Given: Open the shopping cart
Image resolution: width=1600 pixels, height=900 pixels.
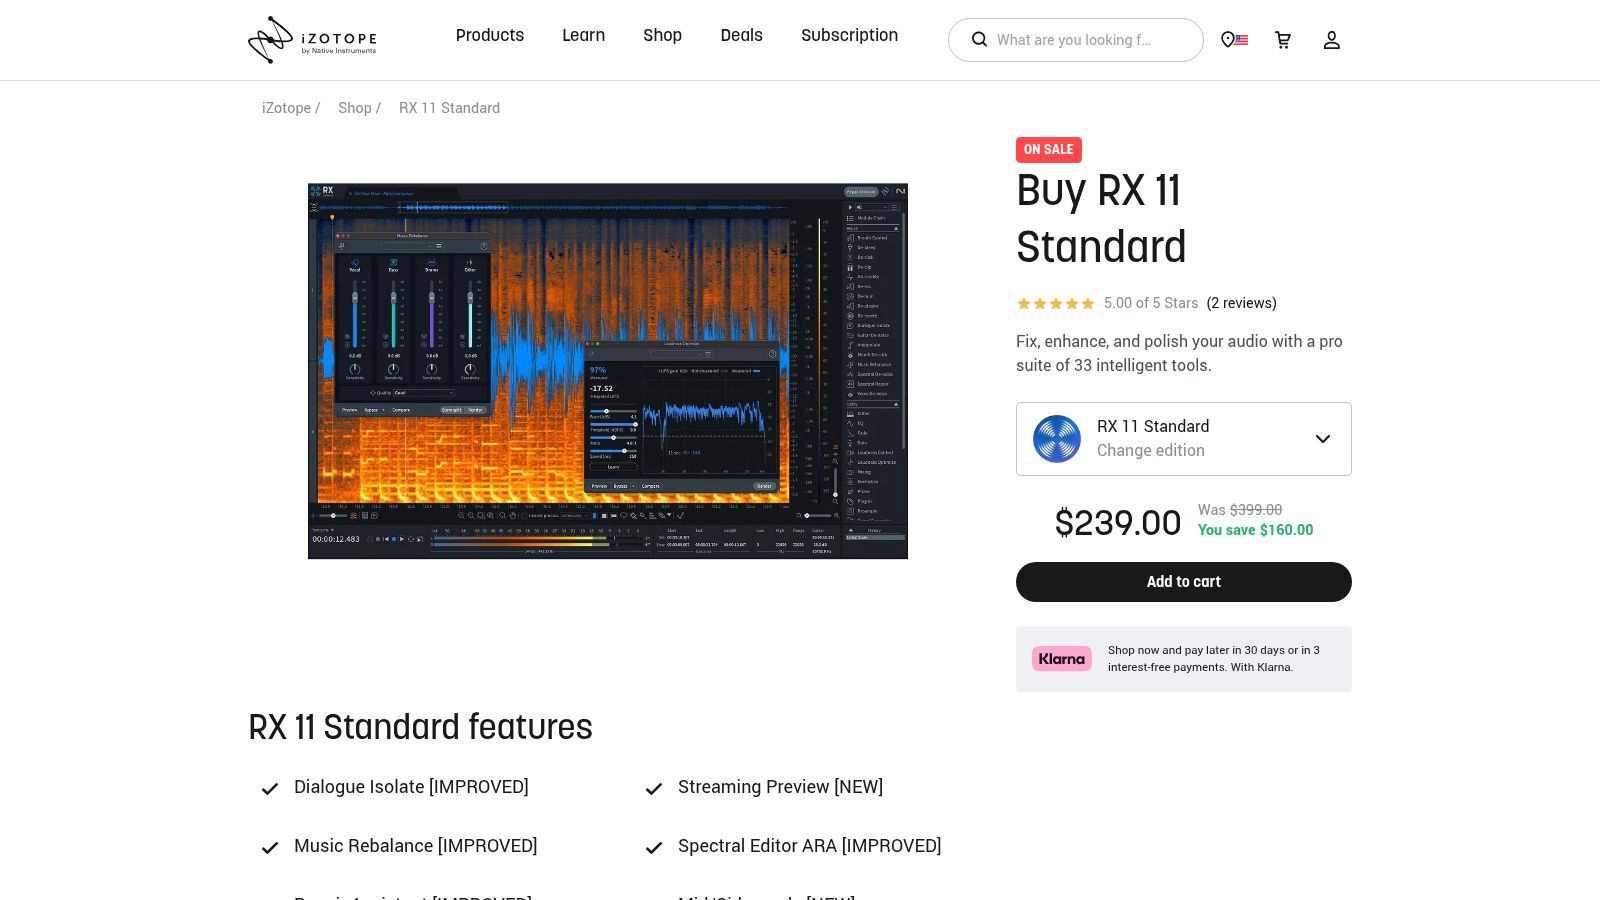Looking at the screenshot, I should [x=1283, y=40].
